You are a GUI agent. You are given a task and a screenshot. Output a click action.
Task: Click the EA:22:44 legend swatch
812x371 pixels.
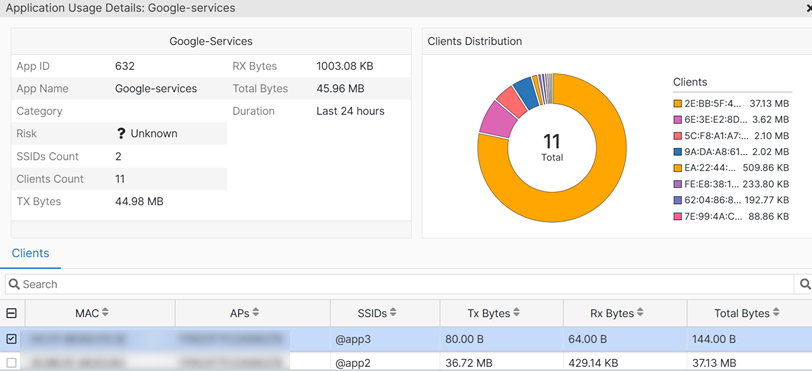[x=677, y=168]
